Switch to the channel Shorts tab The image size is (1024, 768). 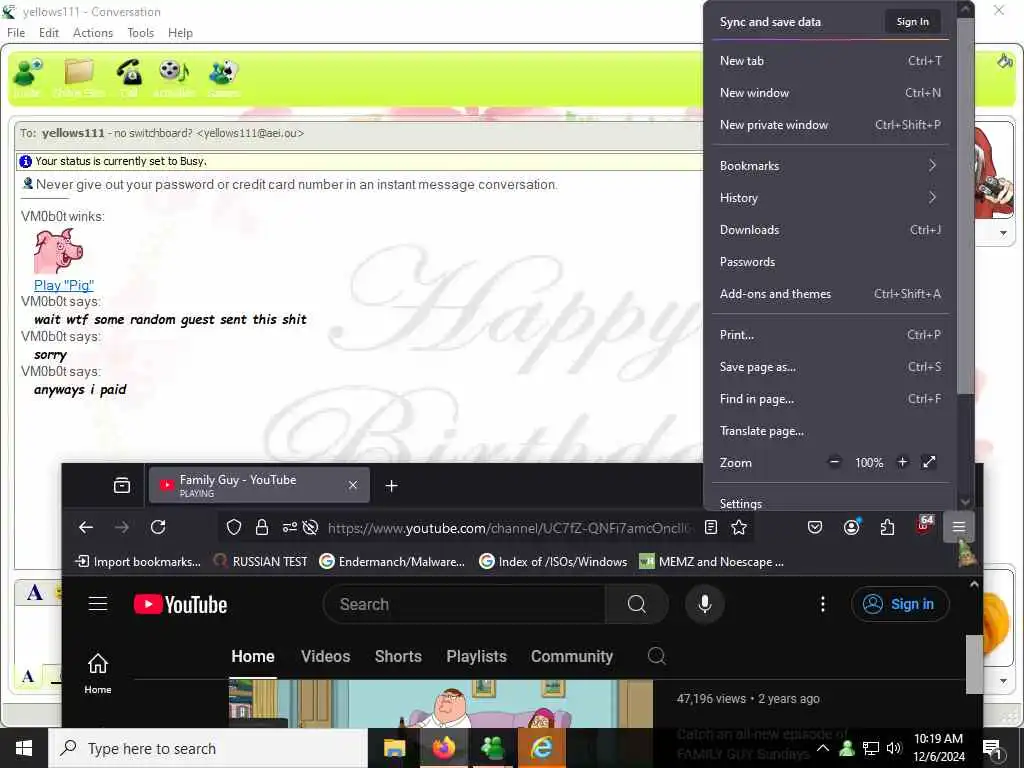(x=398, y=656)
